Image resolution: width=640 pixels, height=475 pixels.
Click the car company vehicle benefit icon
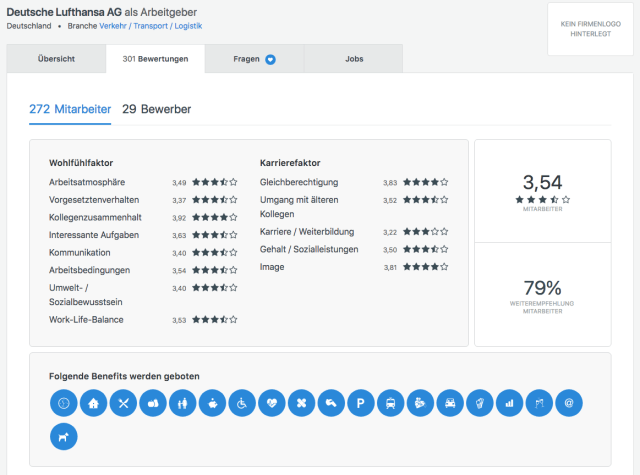click(x=450, y=402)
